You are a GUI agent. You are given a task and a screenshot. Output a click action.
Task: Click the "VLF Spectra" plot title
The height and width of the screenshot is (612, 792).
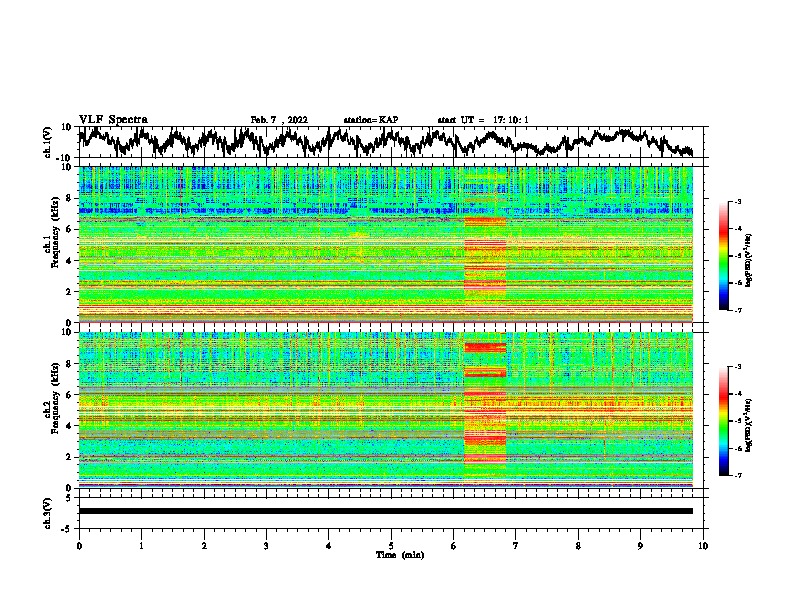click(113, 120)
